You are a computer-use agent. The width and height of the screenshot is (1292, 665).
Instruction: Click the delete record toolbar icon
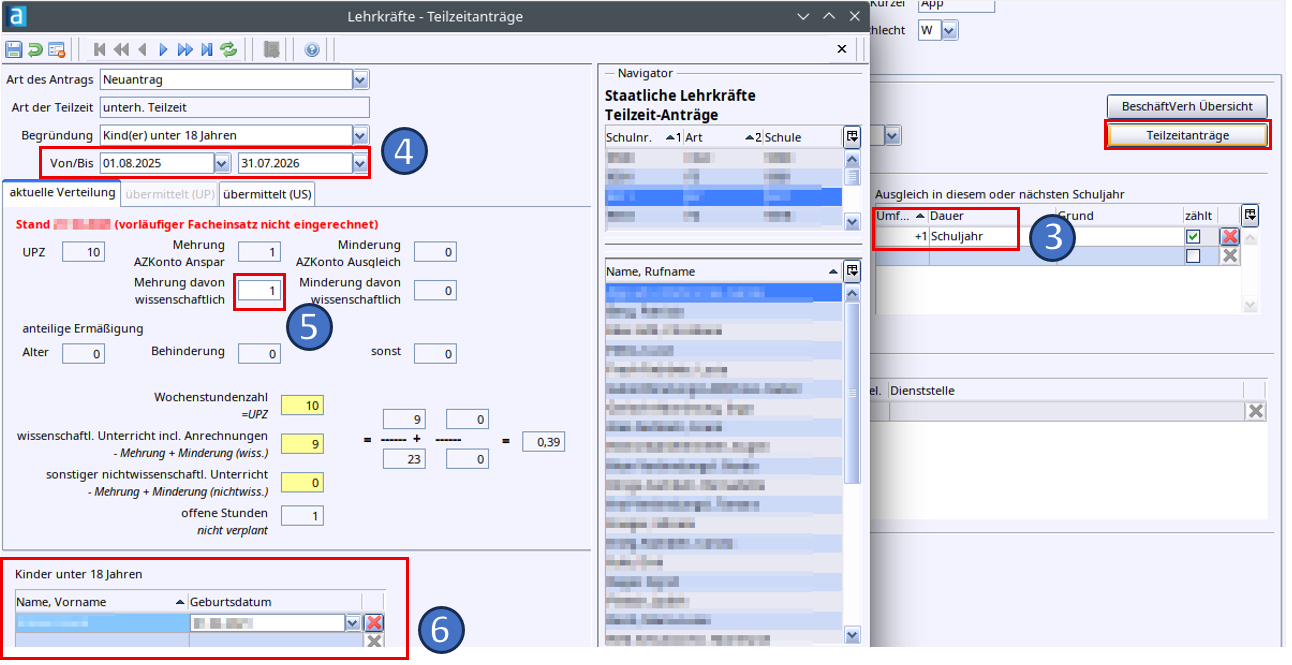click(x=56, y=49)
